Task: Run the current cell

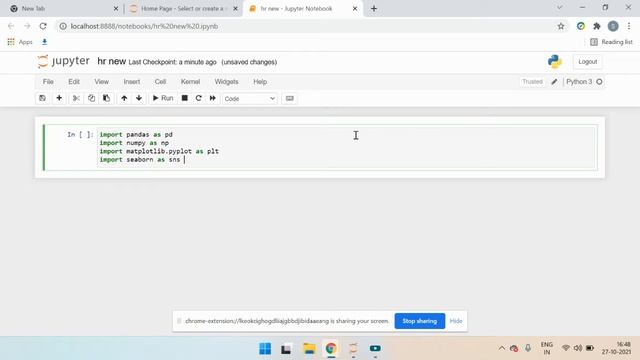Action: click(x=163, y=98)
